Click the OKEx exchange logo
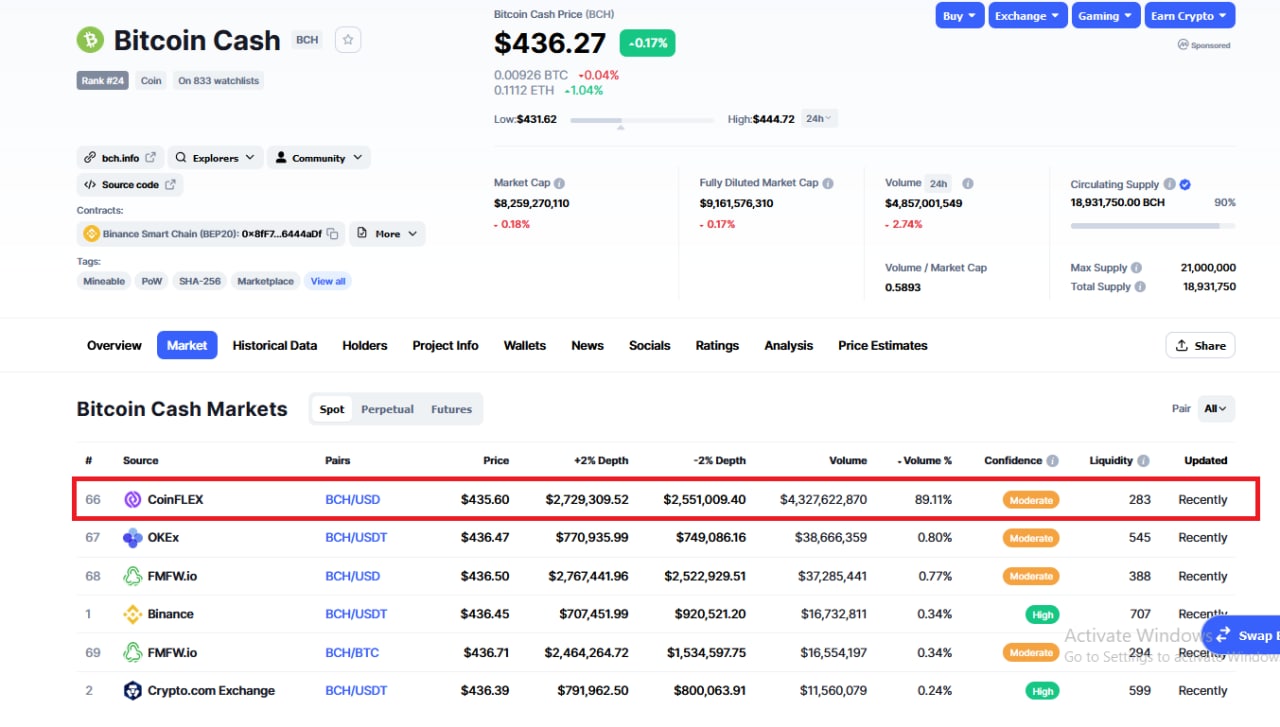This screenshot has height=727, width=1280. [x=132, y=538]
